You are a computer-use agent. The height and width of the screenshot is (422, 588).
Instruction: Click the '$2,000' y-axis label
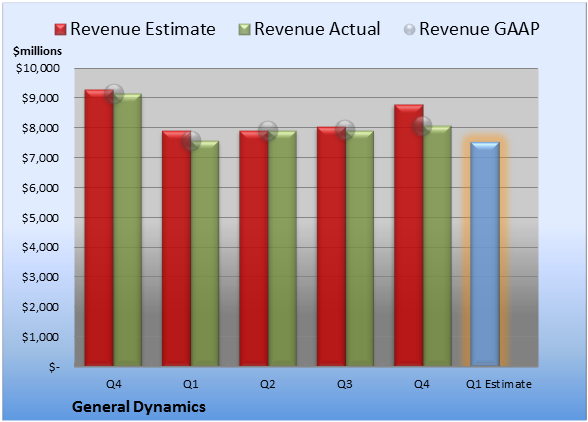tap(40, 307)
